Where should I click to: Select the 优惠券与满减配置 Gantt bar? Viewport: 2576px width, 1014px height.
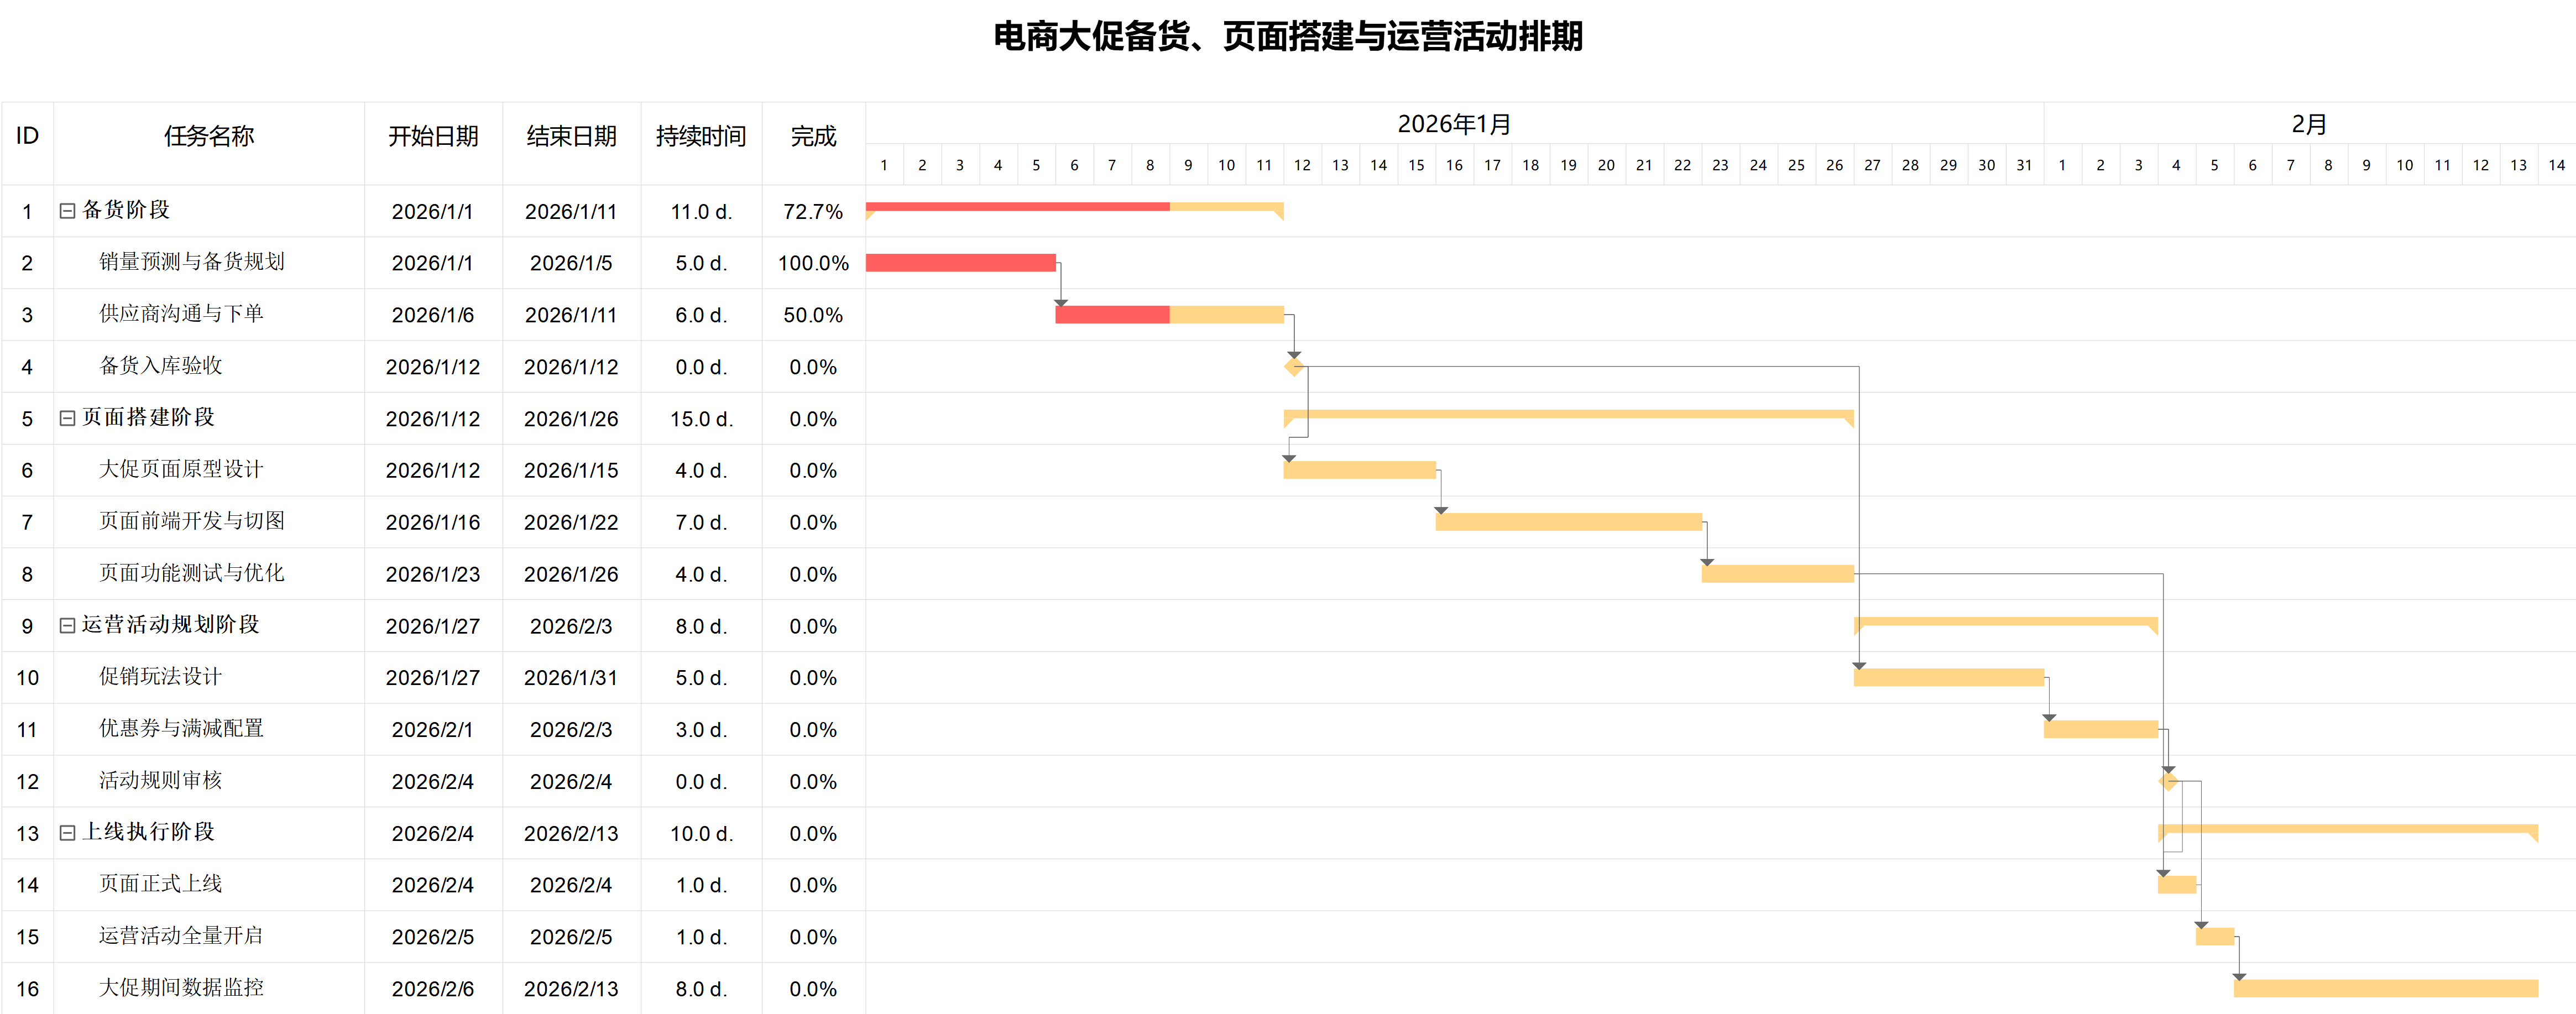2100,729
